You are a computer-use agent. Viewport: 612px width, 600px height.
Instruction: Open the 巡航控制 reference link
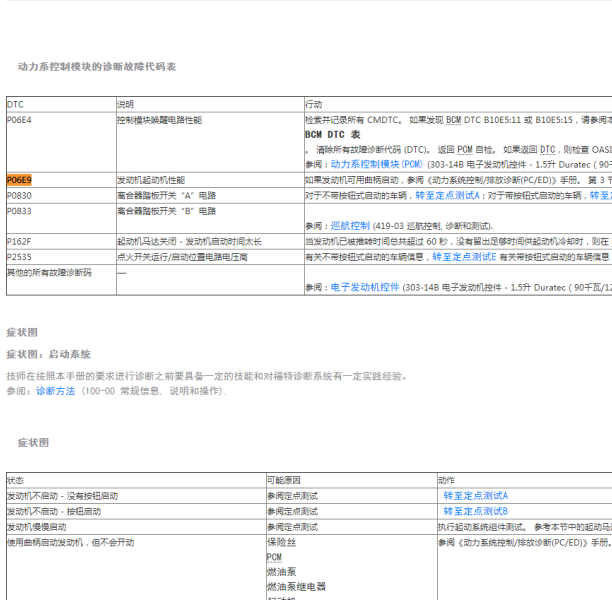(350, 226)
